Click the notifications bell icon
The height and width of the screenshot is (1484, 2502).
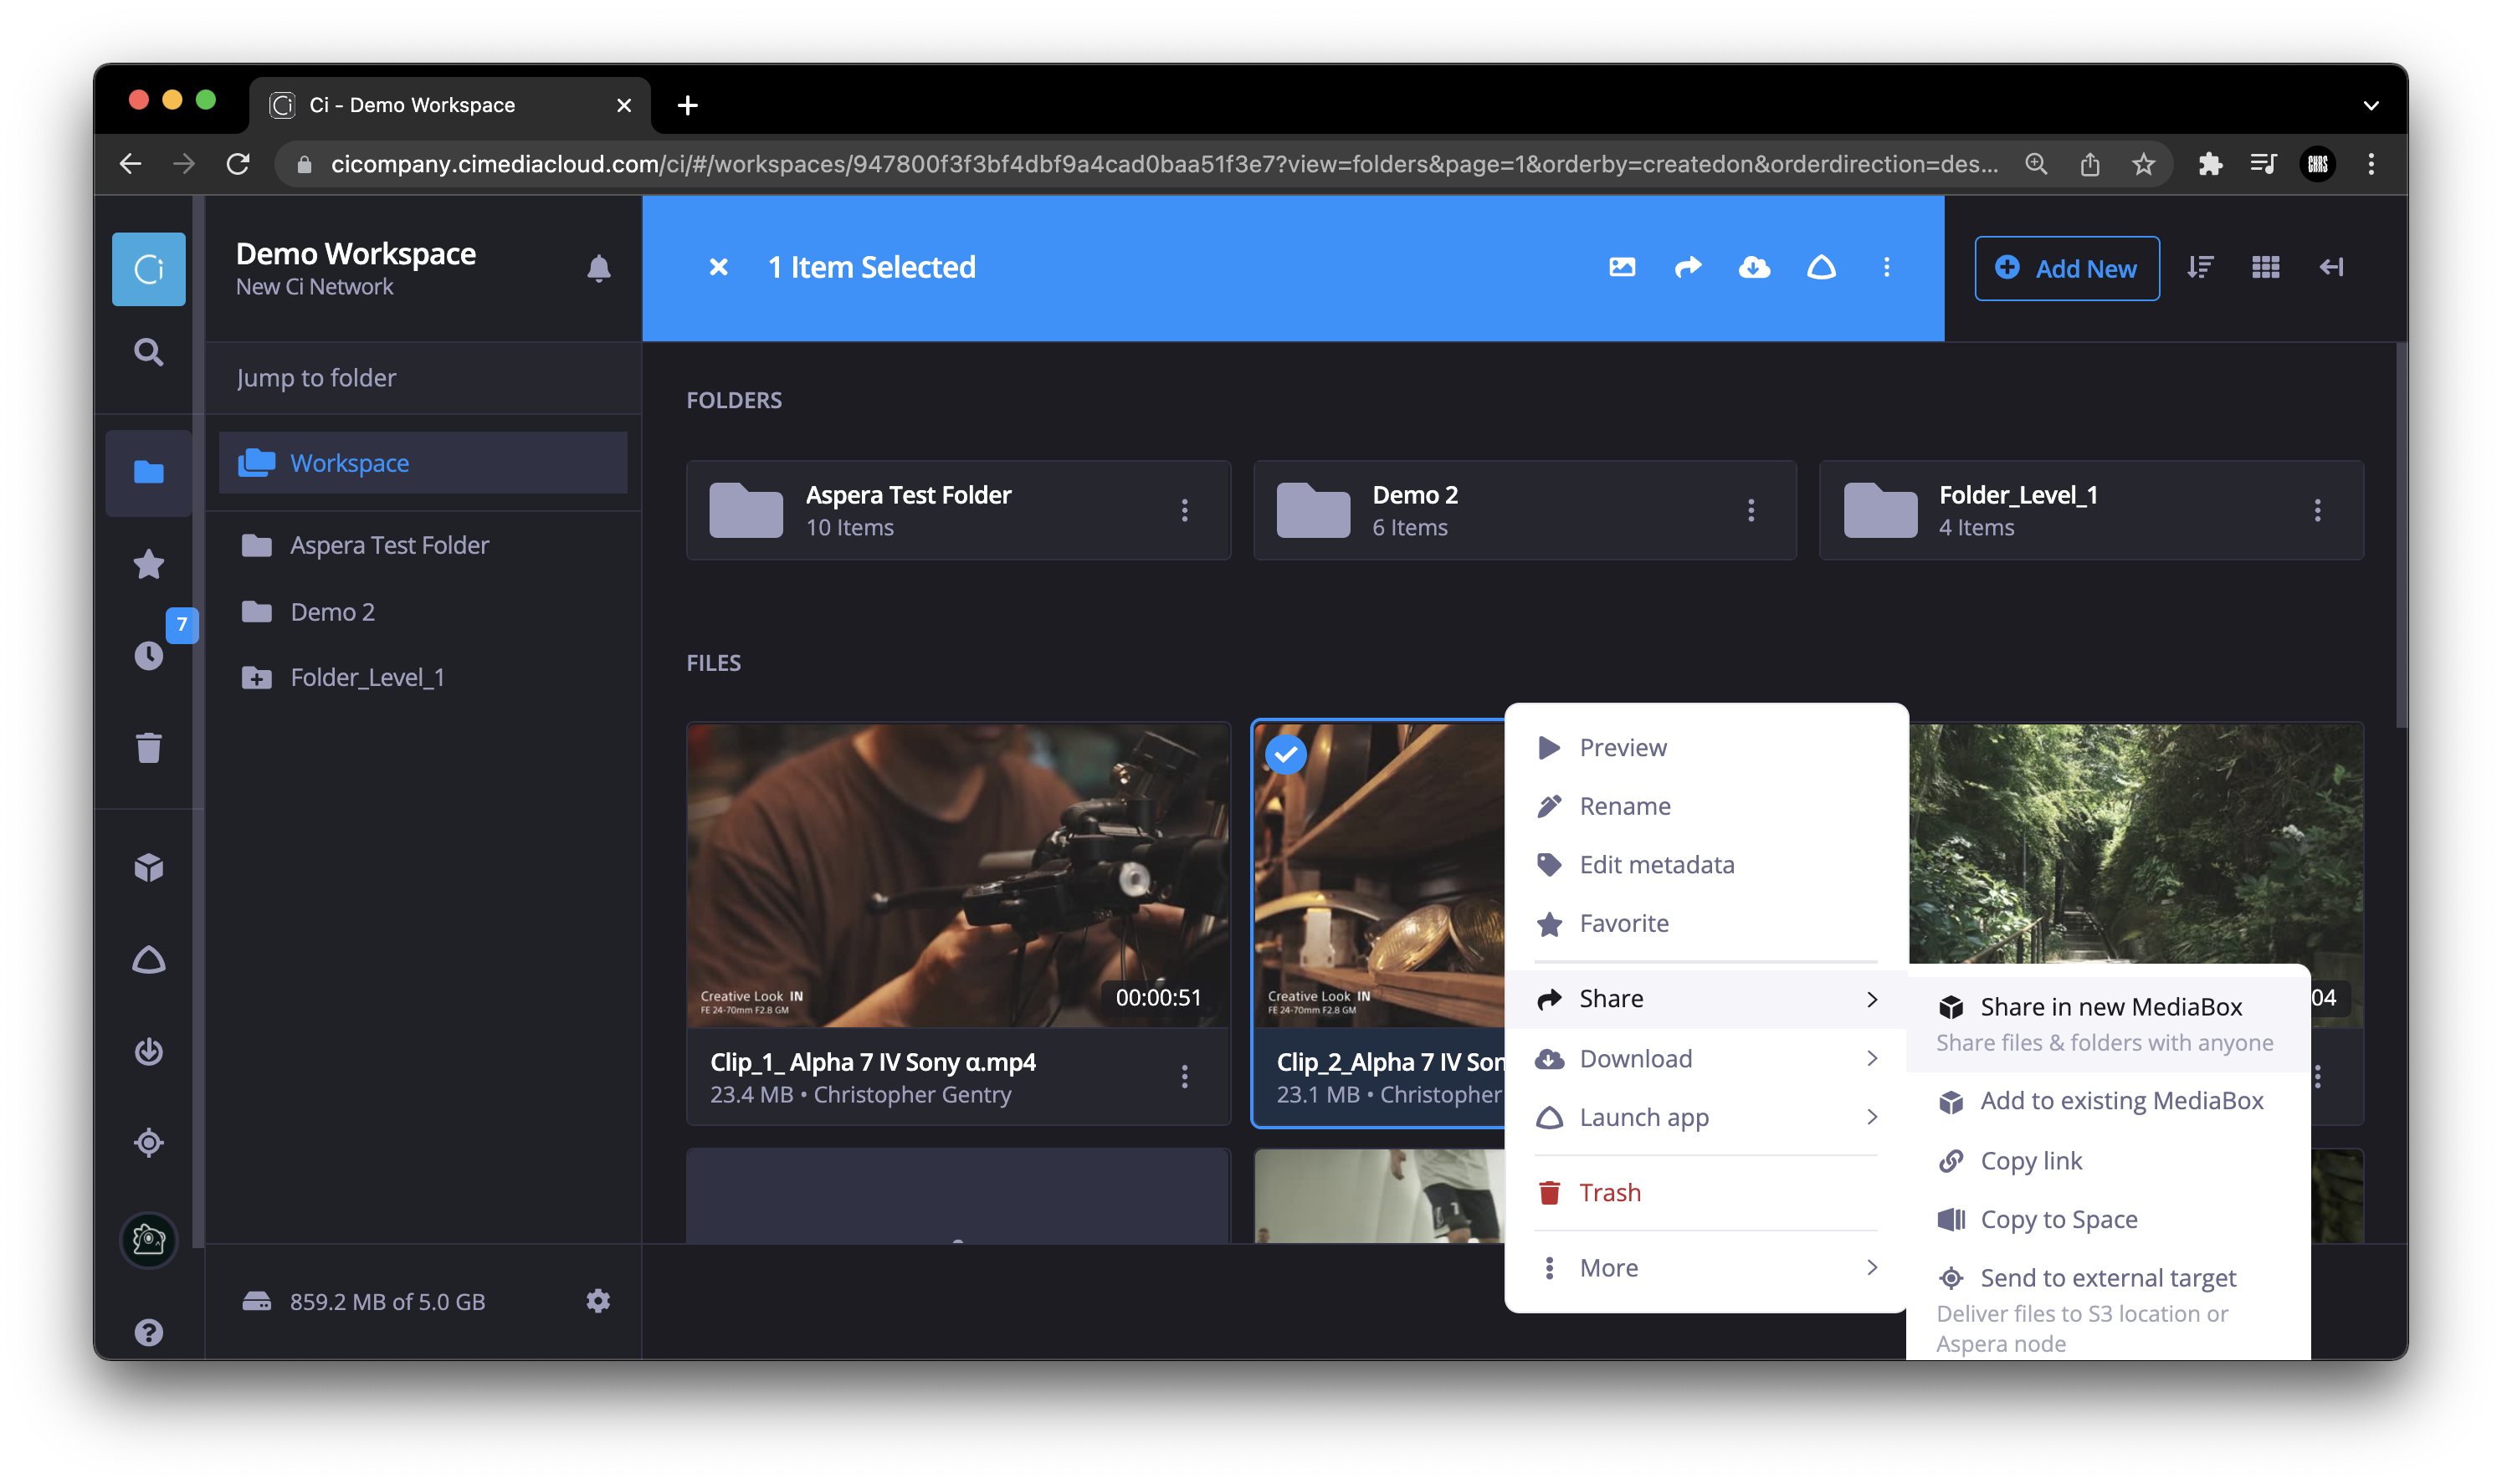pyautogui.click(x=598, y=268)
